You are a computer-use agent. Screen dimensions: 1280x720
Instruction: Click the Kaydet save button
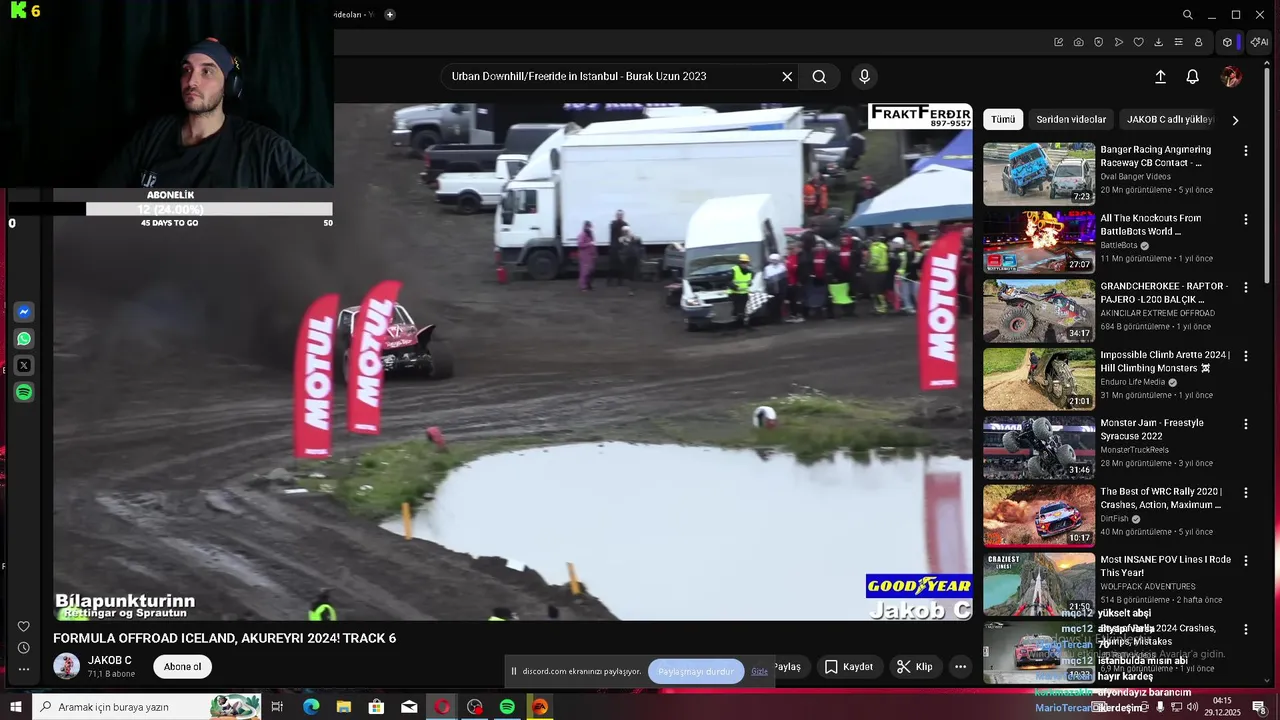click(x=848, y=667)
